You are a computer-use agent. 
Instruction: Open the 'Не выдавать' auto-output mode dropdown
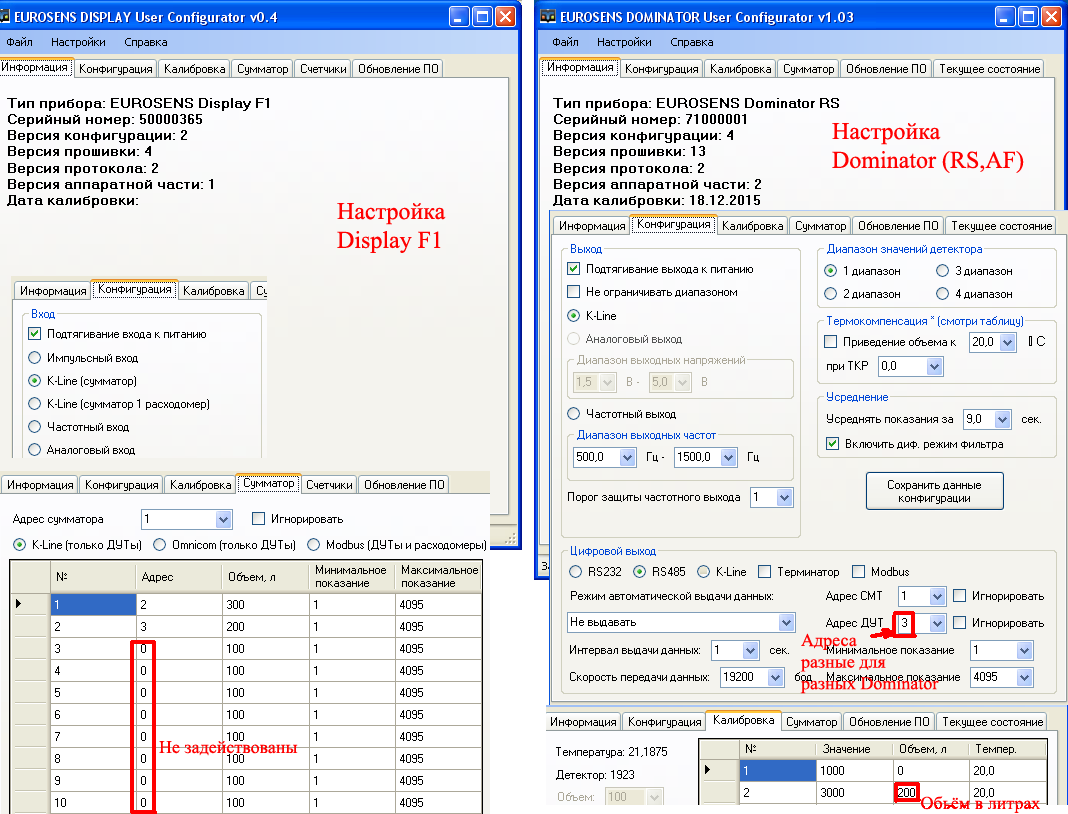[x=785, y=622]
